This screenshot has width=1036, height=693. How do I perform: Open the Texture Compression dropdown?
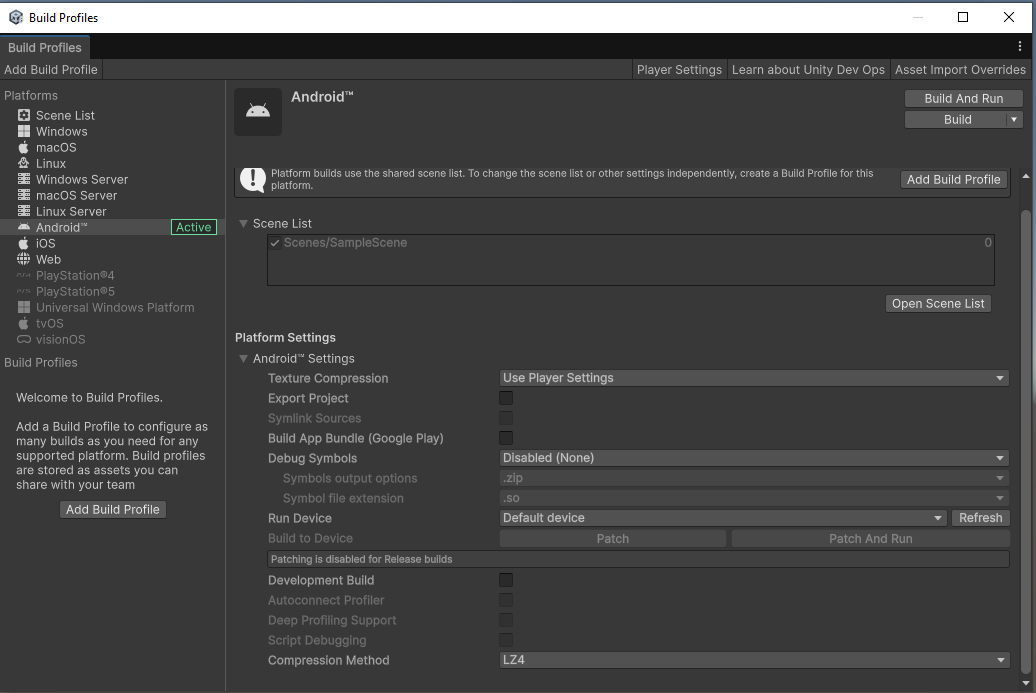pos(754,378)
